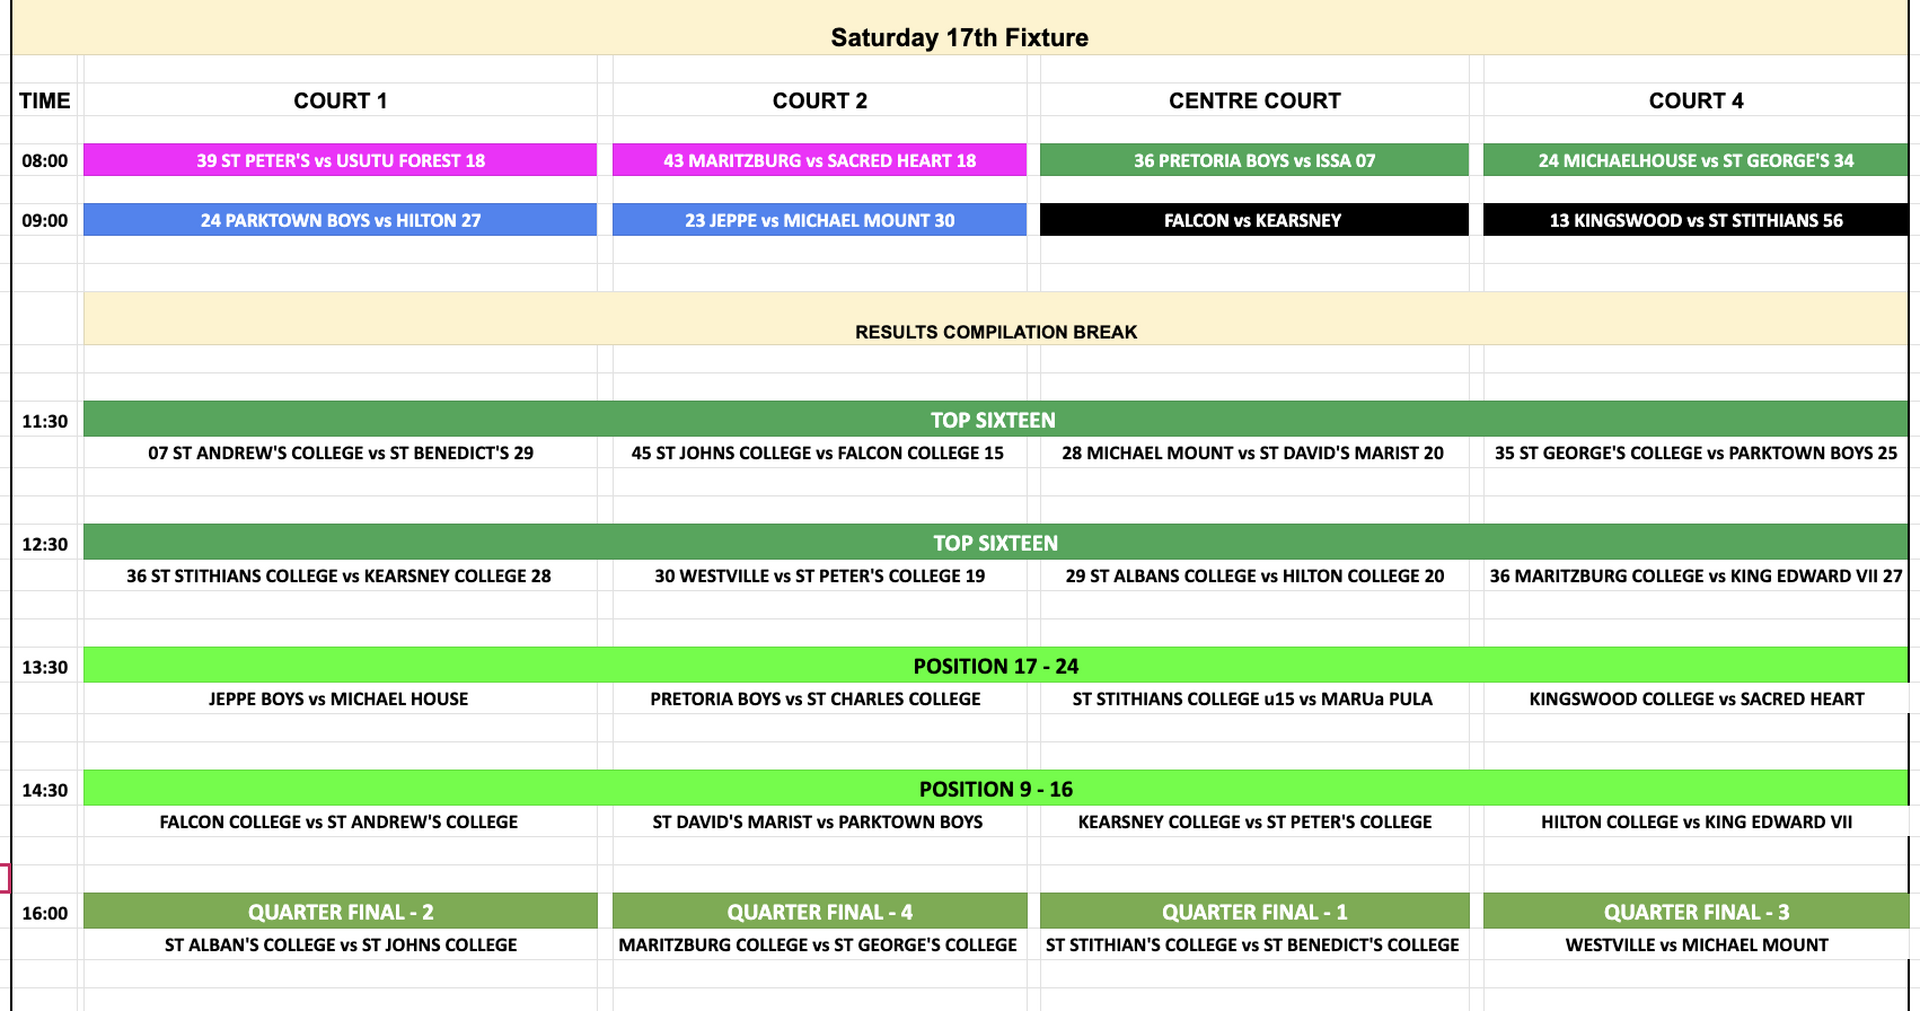This screenshot has width=1920, height=1011.
Task: Click the TIME header cell
Action: click(x=45, y=101)
